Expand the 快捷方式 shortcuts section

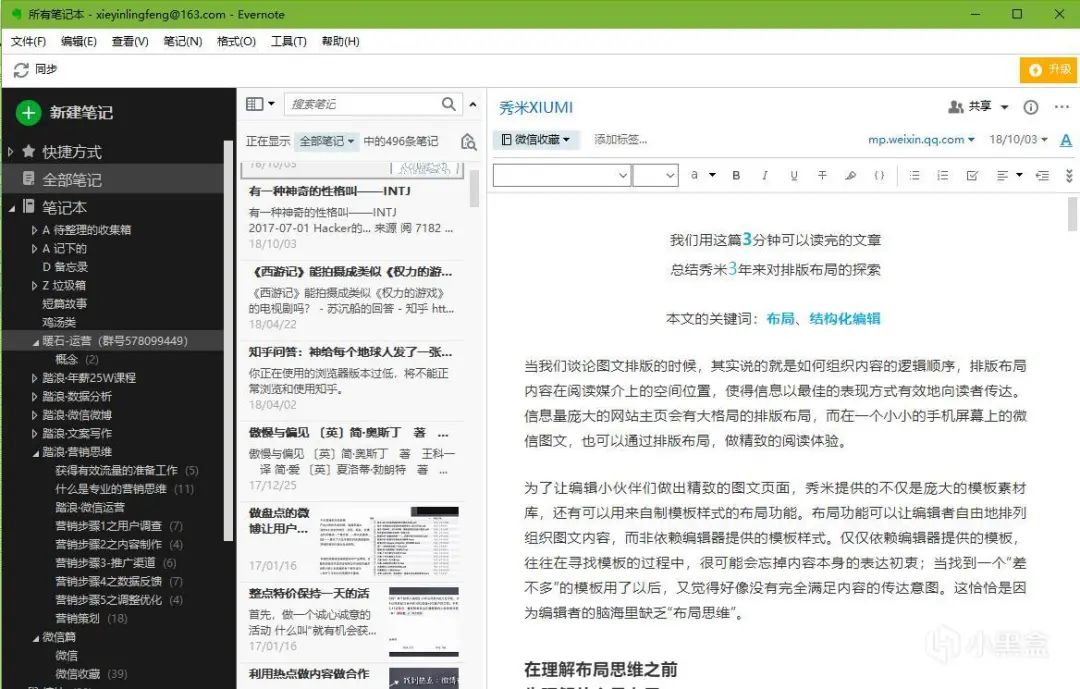pos(10,152)
